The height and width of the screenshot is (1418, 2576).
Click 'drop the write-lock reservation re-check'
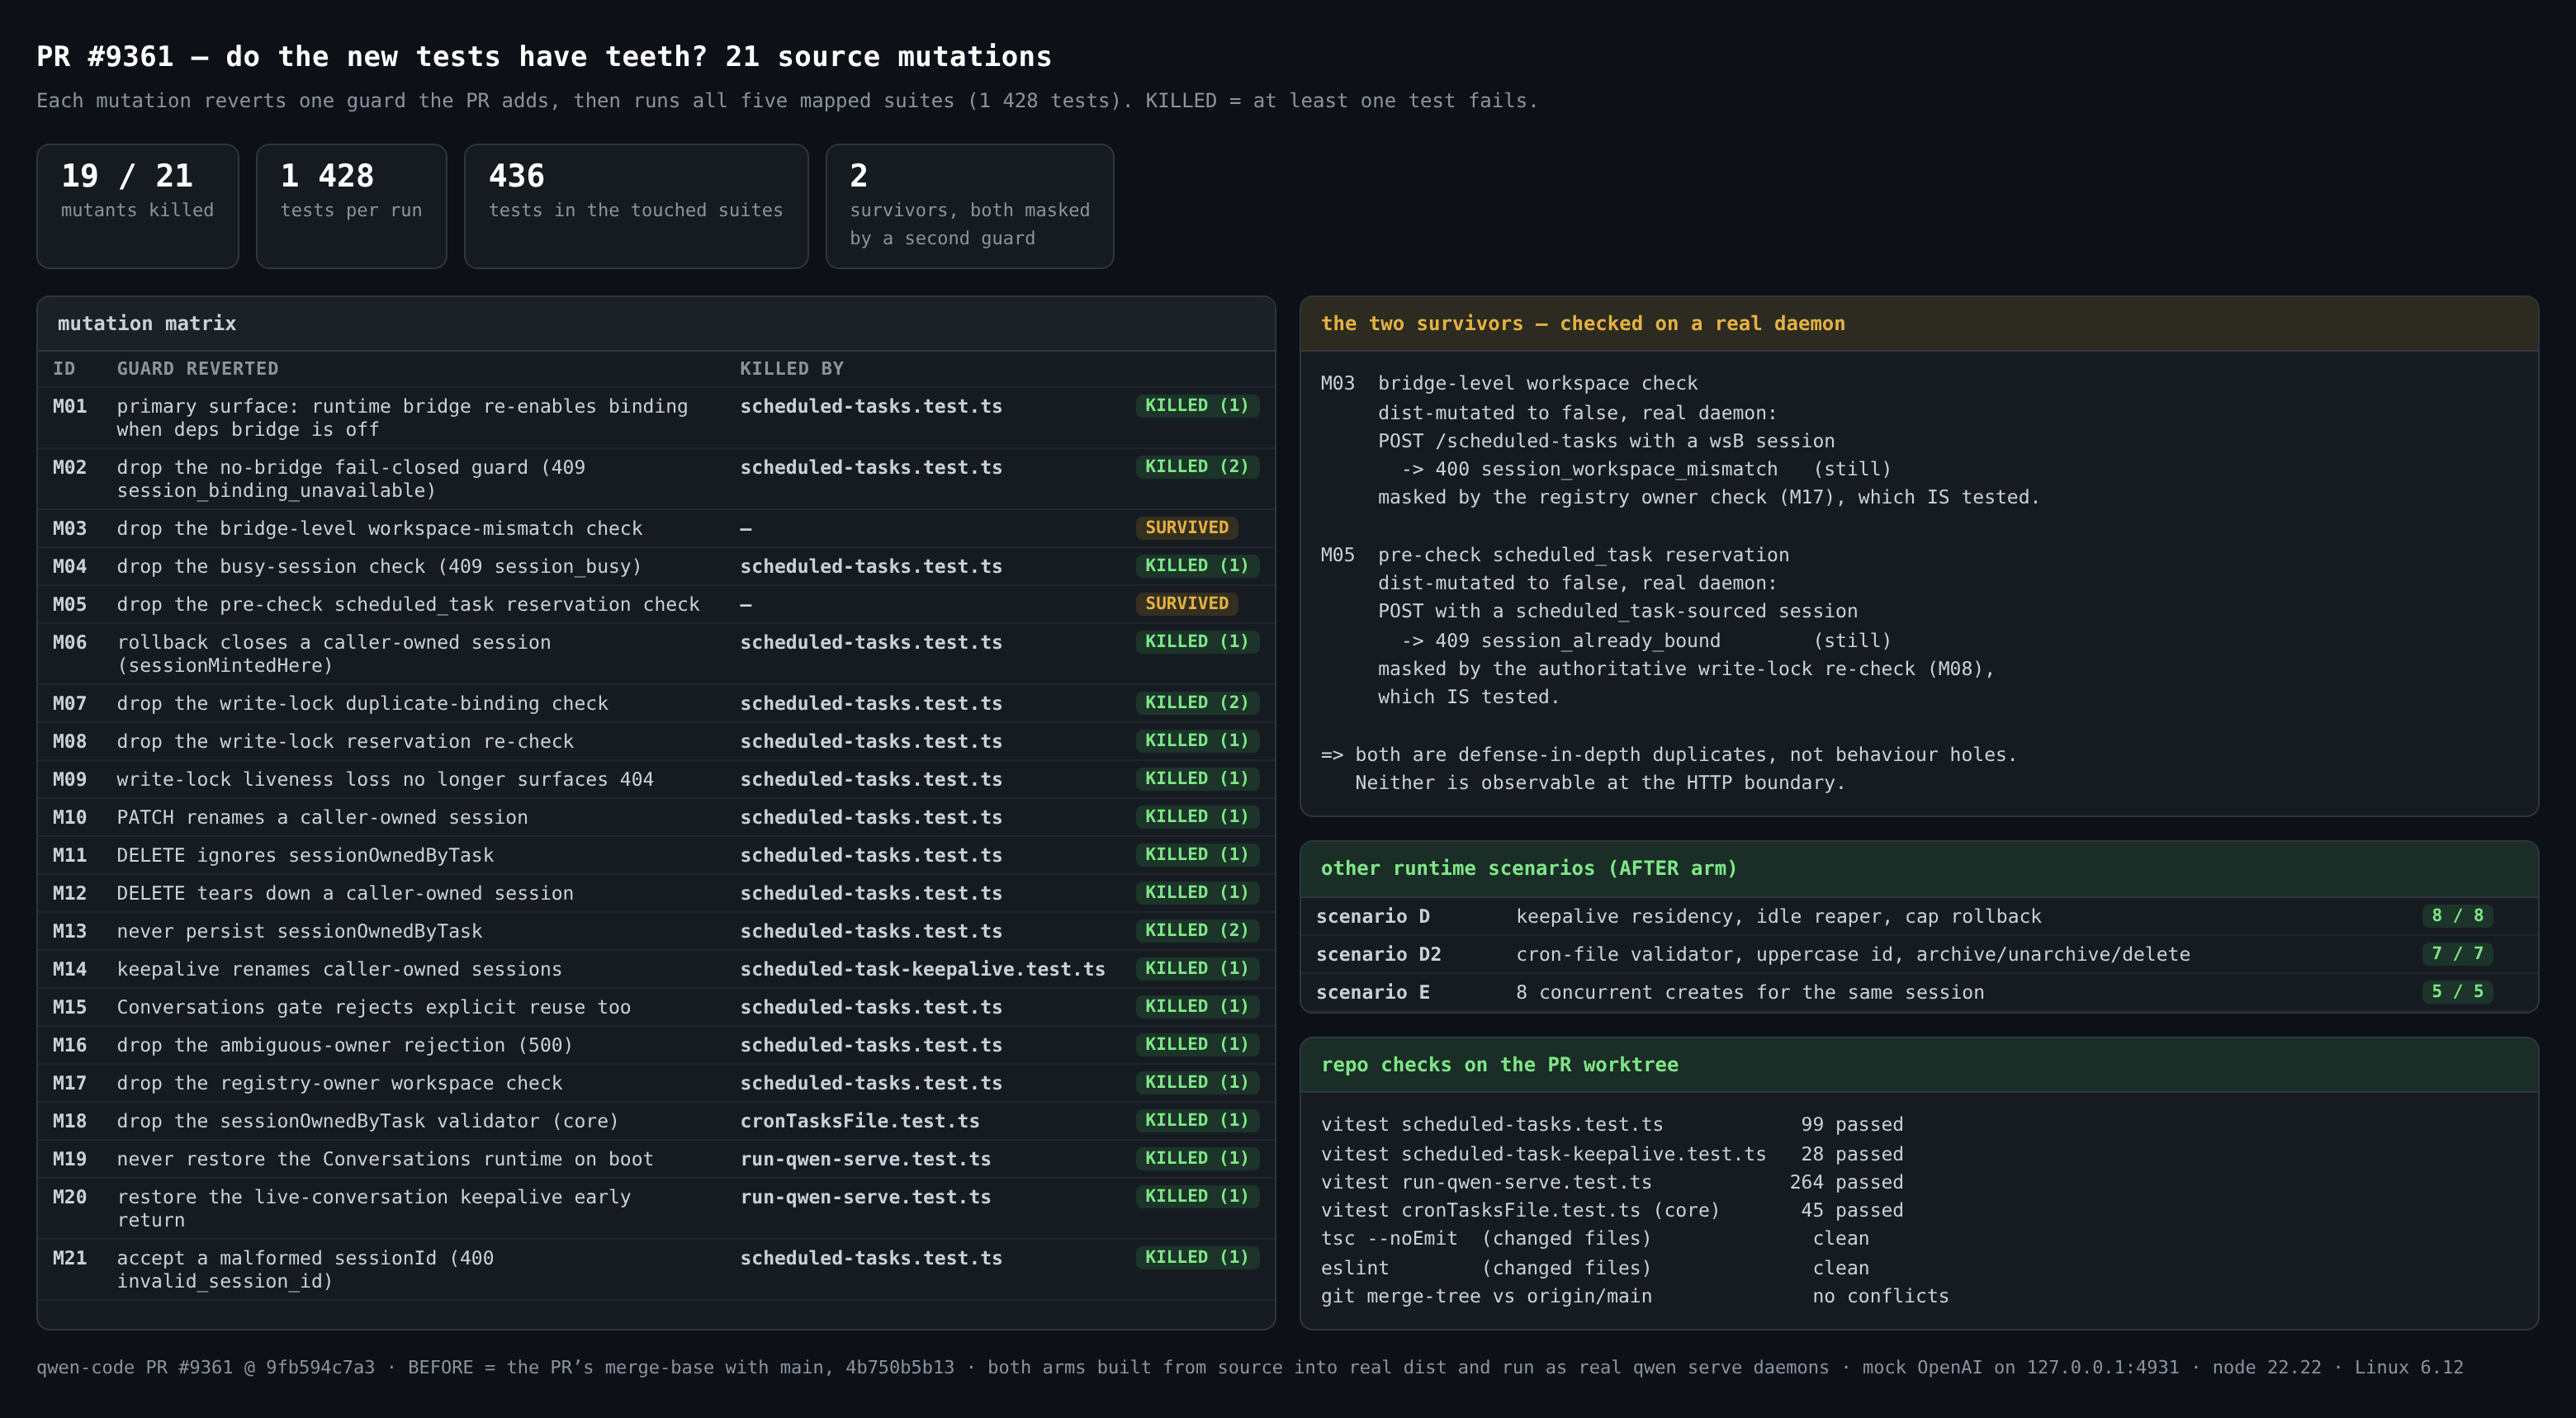point(345,741)
